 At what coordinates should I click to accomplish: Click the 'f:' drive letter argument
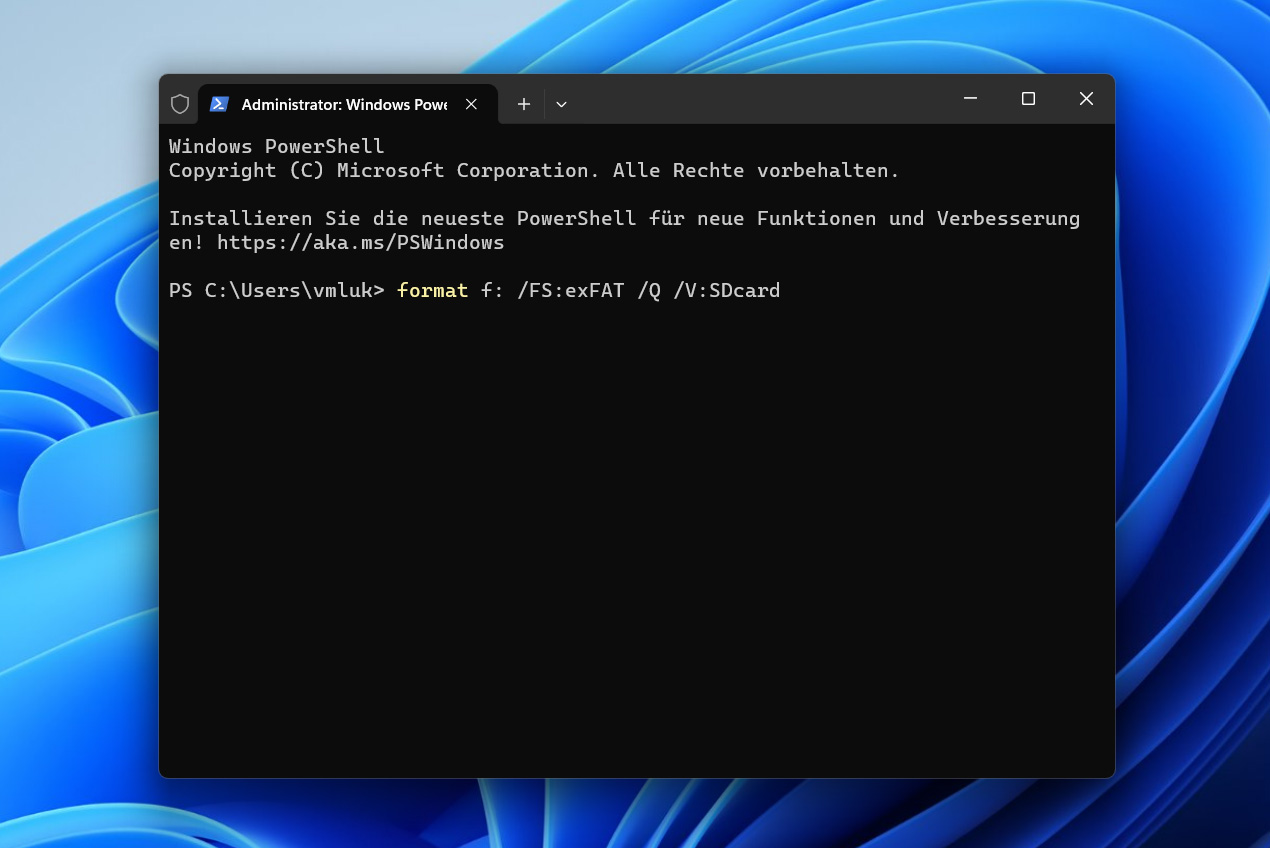point(493,290)
